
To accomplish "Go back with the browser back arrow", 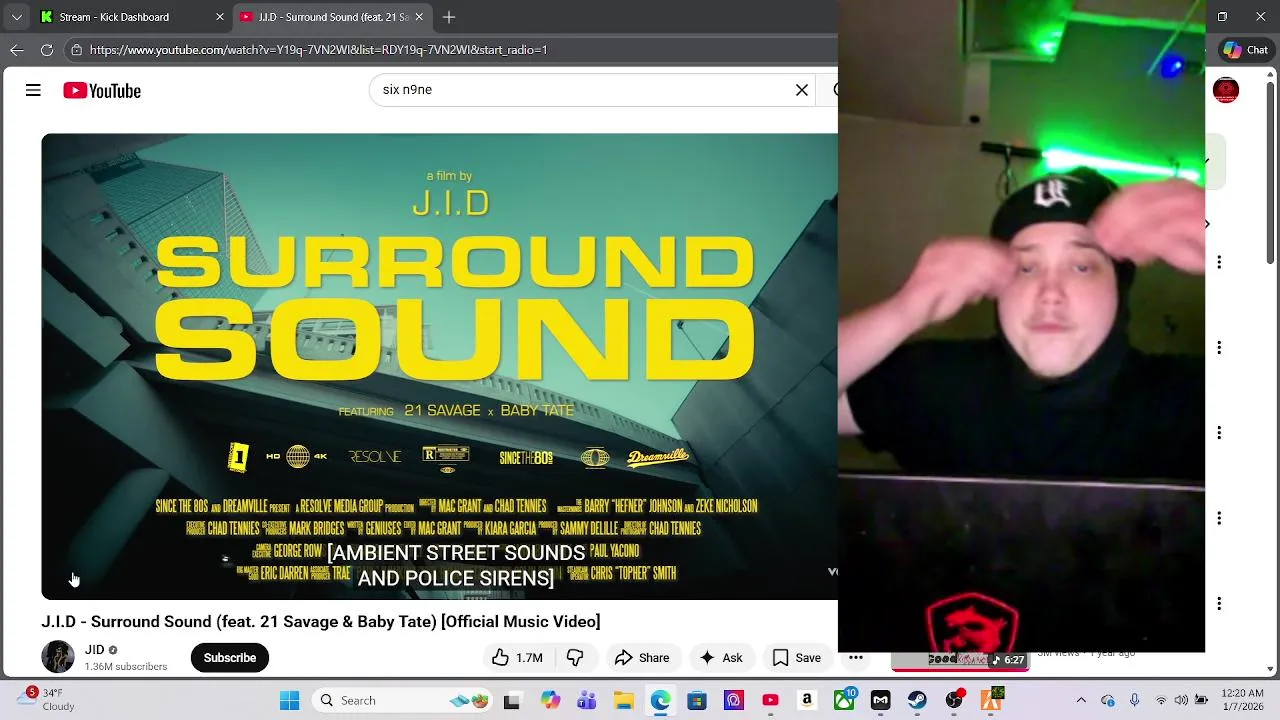I will click(x=17, y=50).
